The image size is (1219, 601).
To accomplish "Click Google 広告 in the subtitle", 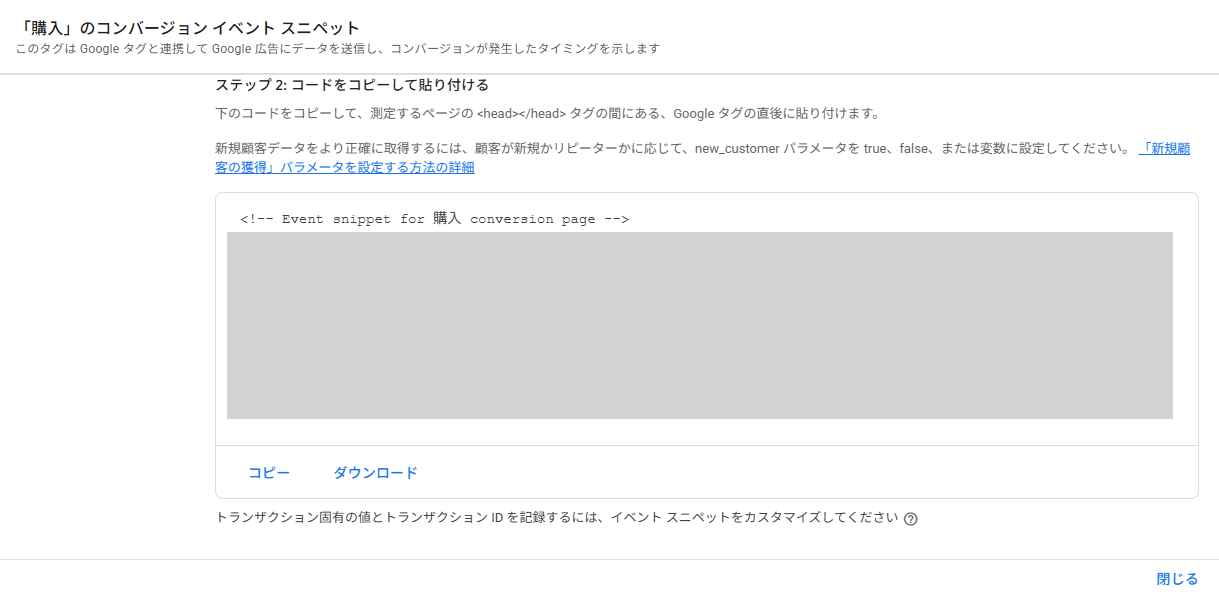I will point(238,49).
